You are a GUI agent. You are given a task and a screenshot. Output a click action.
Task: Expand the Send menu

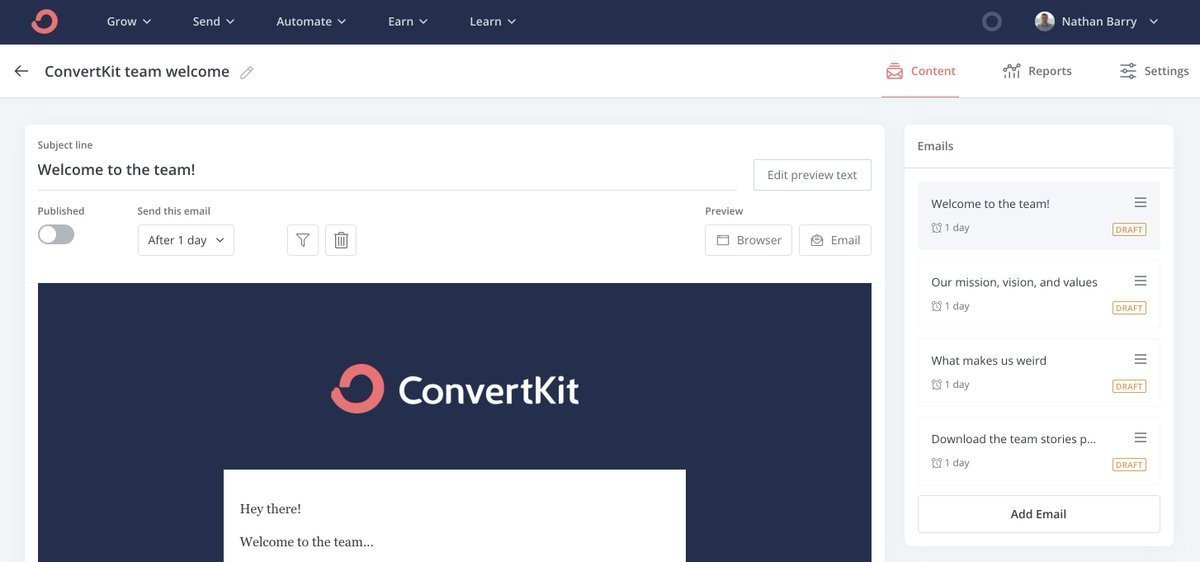pos(214,21)
